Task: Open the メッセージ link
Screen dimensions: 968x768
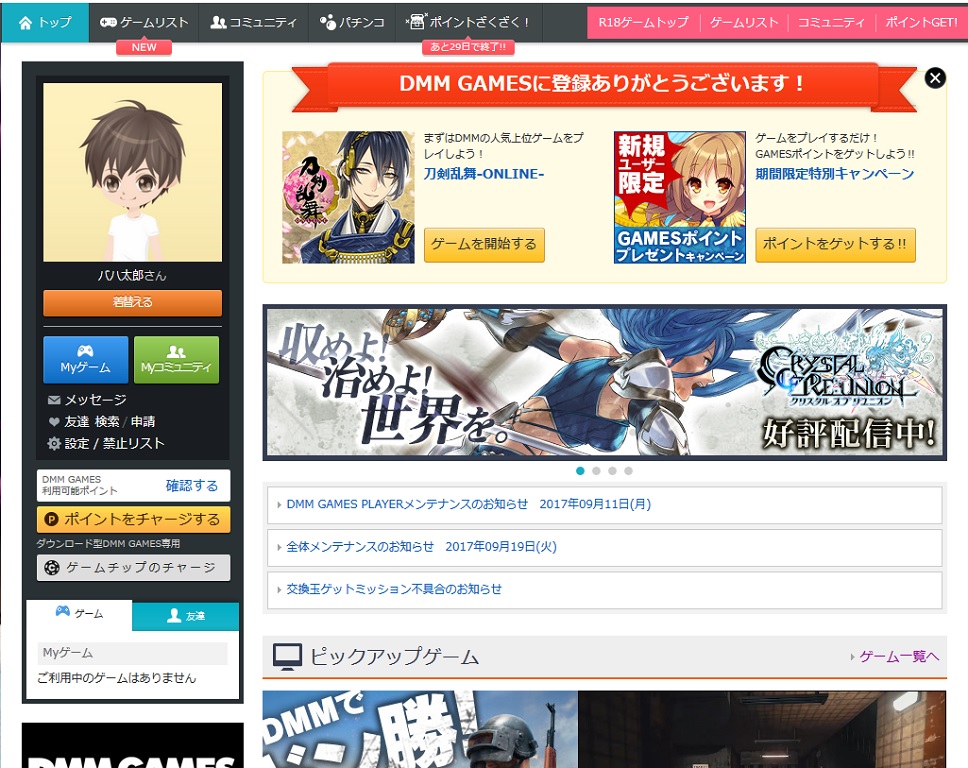Action: (x=96, y=400)
